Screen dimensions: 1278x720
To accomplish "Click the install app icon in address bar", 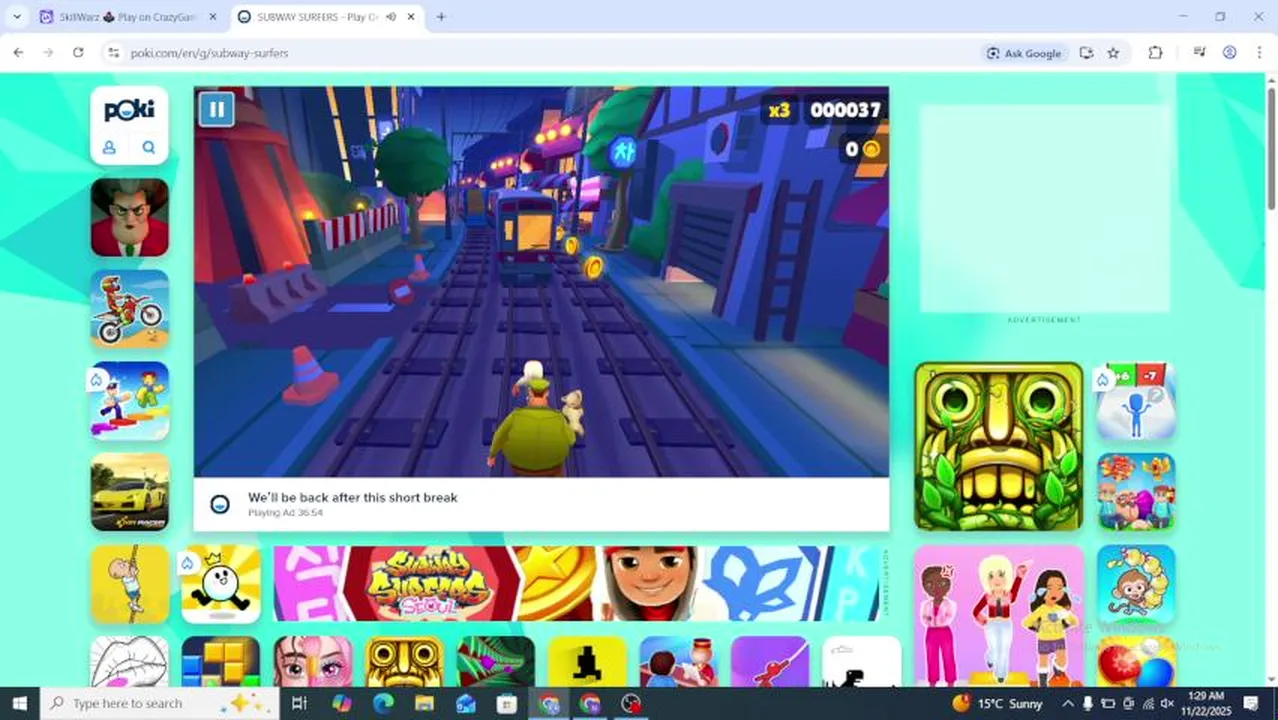I will tap(1086, 53).
